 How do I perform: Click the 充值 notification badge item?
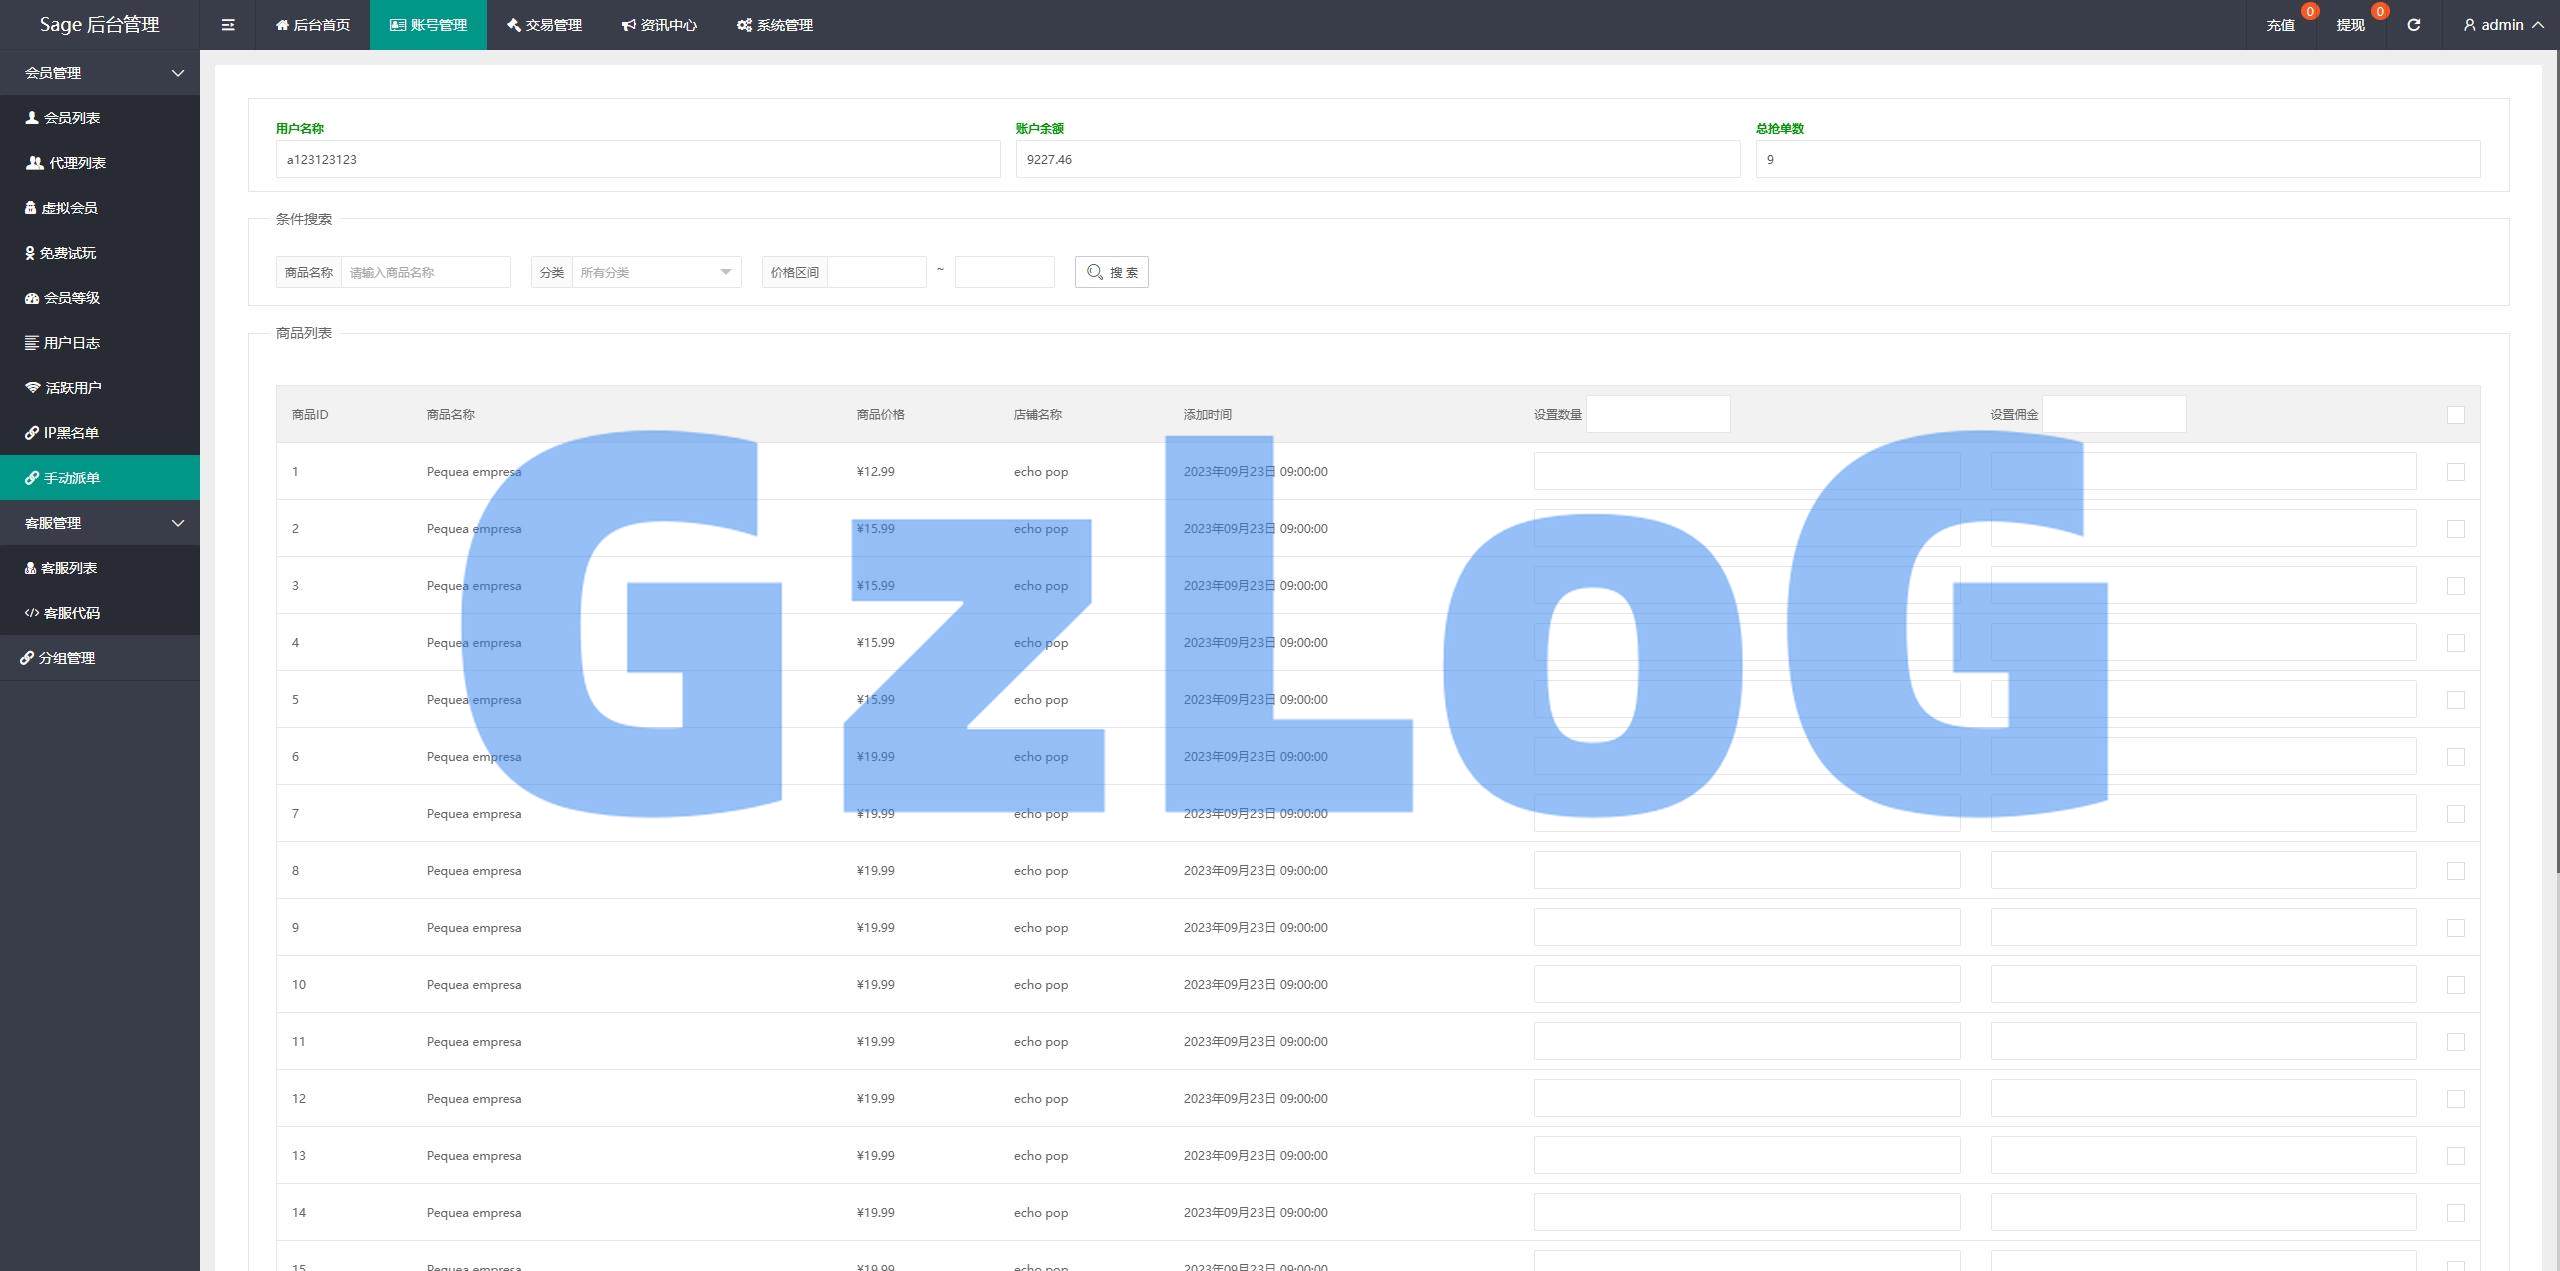(x=2281, y=25)
